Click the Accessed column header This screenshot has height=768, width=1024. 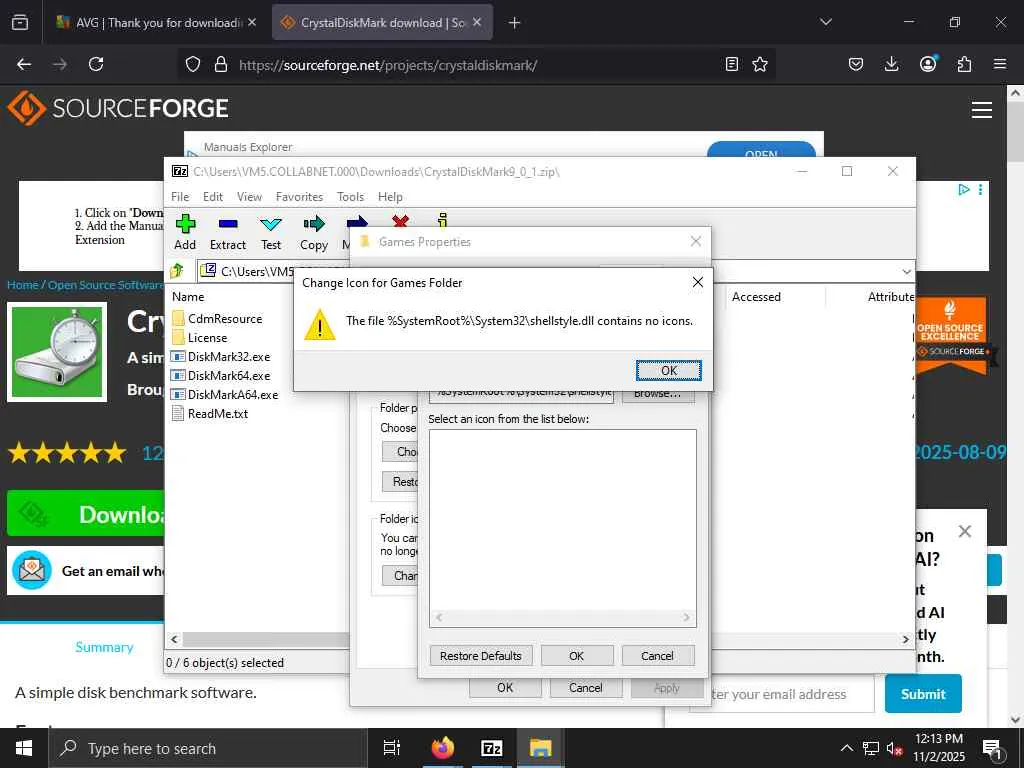(756, 296)
